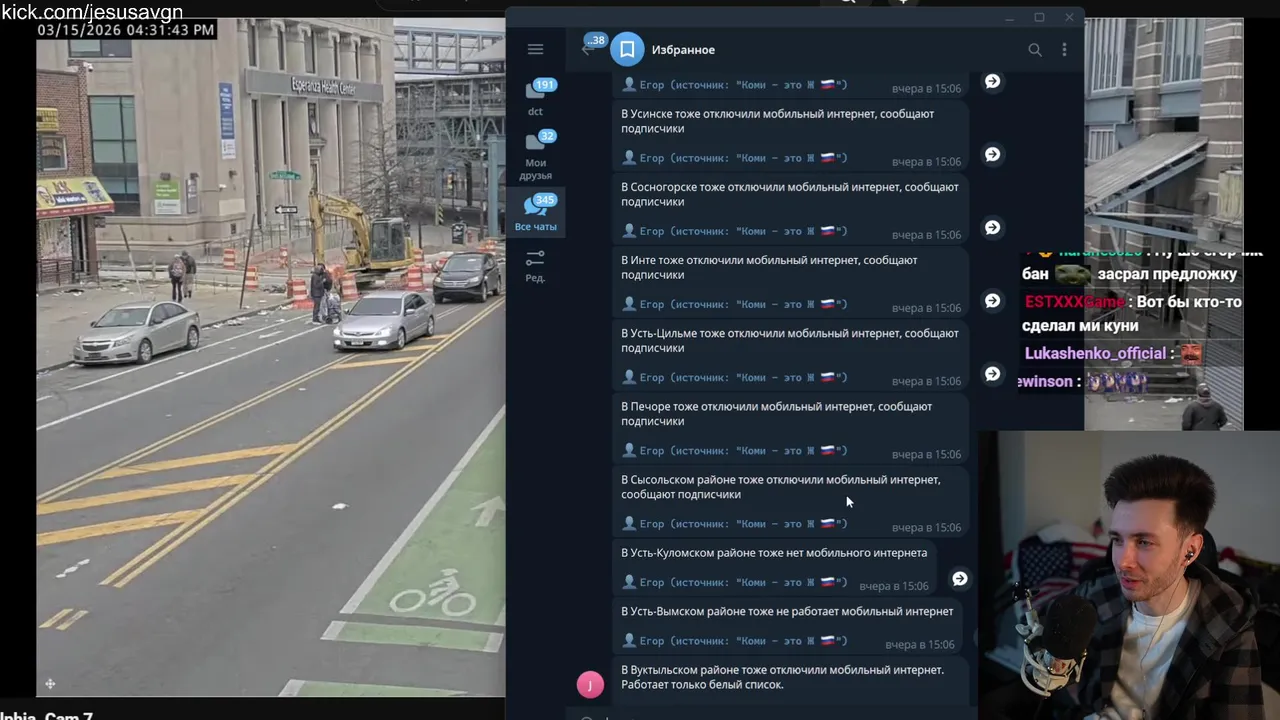Image resolution: width=1280 pixels, height=720 pixels.
Task: Click 'В Усть-Куломском районе тоже нет' message
Action: (774, 553)
